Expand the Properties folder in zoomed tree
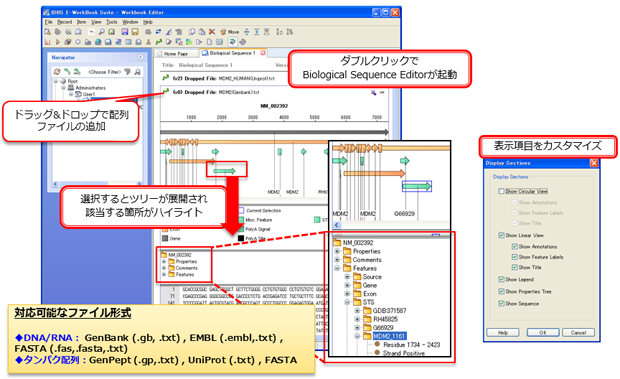 [x=337, y=251]
